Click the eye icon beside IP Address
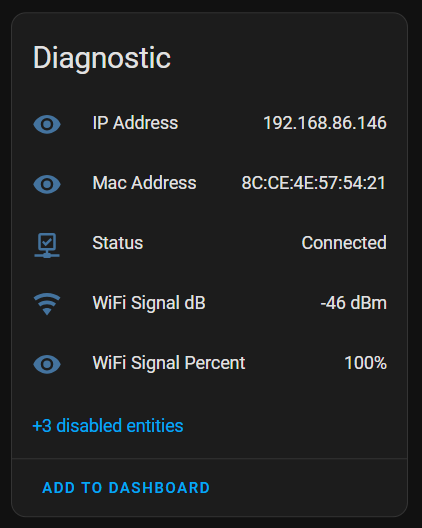The height and width of the screenshot is (528, 422). pyautogui.click(x=47, y=124)
